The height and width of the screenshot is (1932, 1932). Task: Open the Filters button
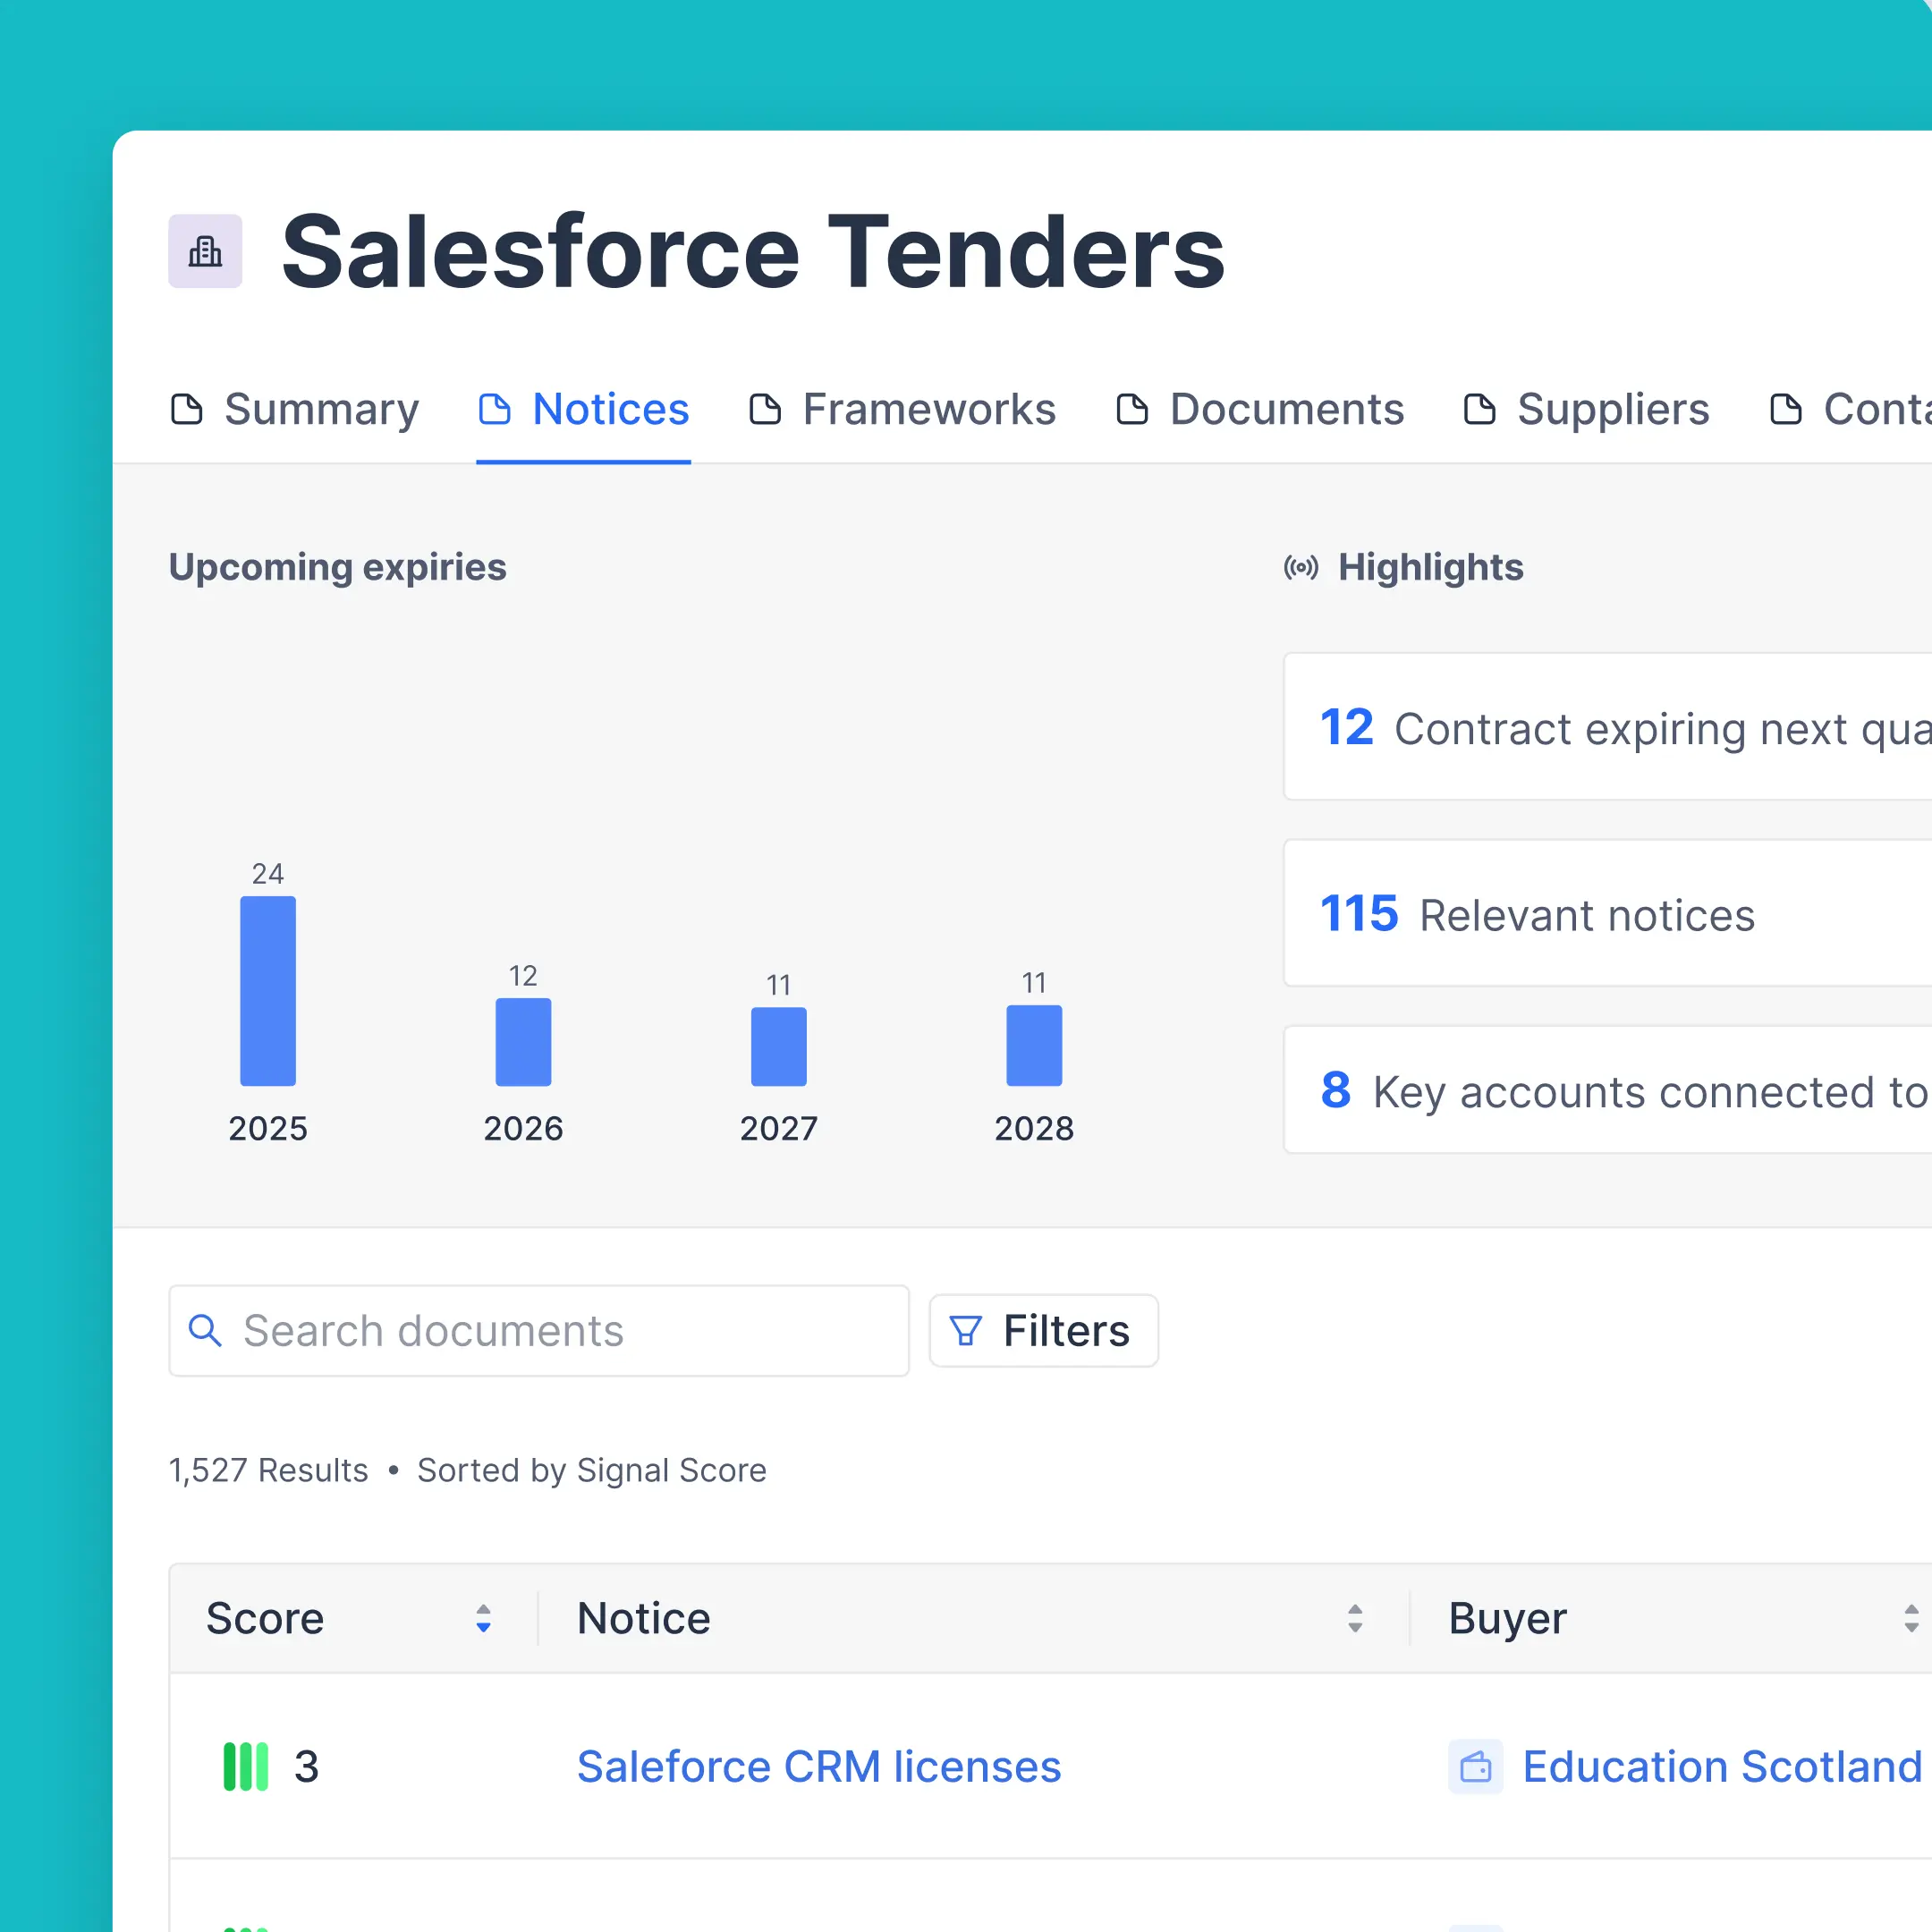[x=1044, y=1331]
